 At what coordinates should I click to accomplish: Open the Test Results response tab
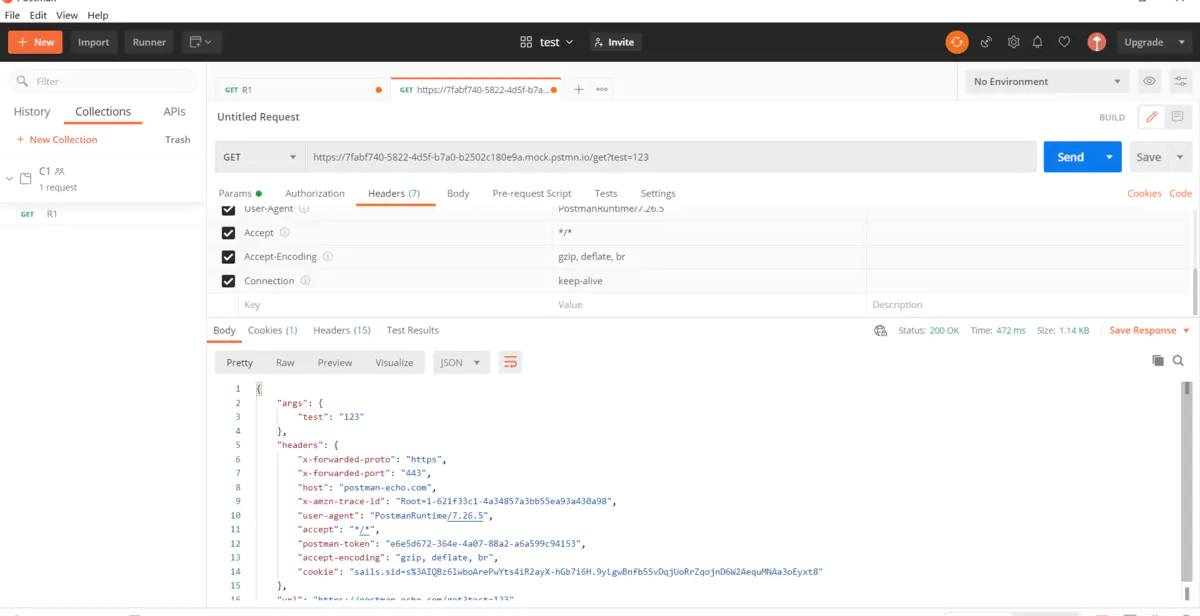coord(412,330)
